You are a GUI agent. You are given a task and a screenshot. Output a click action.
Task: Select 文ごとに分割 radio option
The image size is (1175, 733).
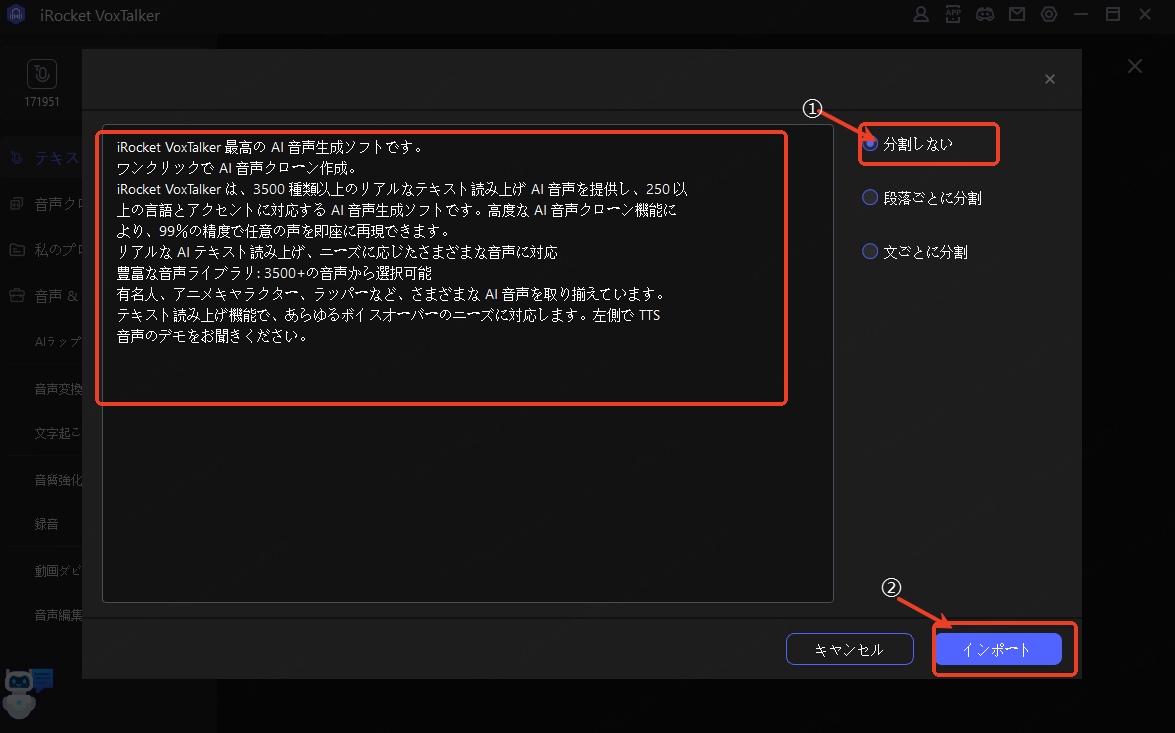[x=915, y=252]
